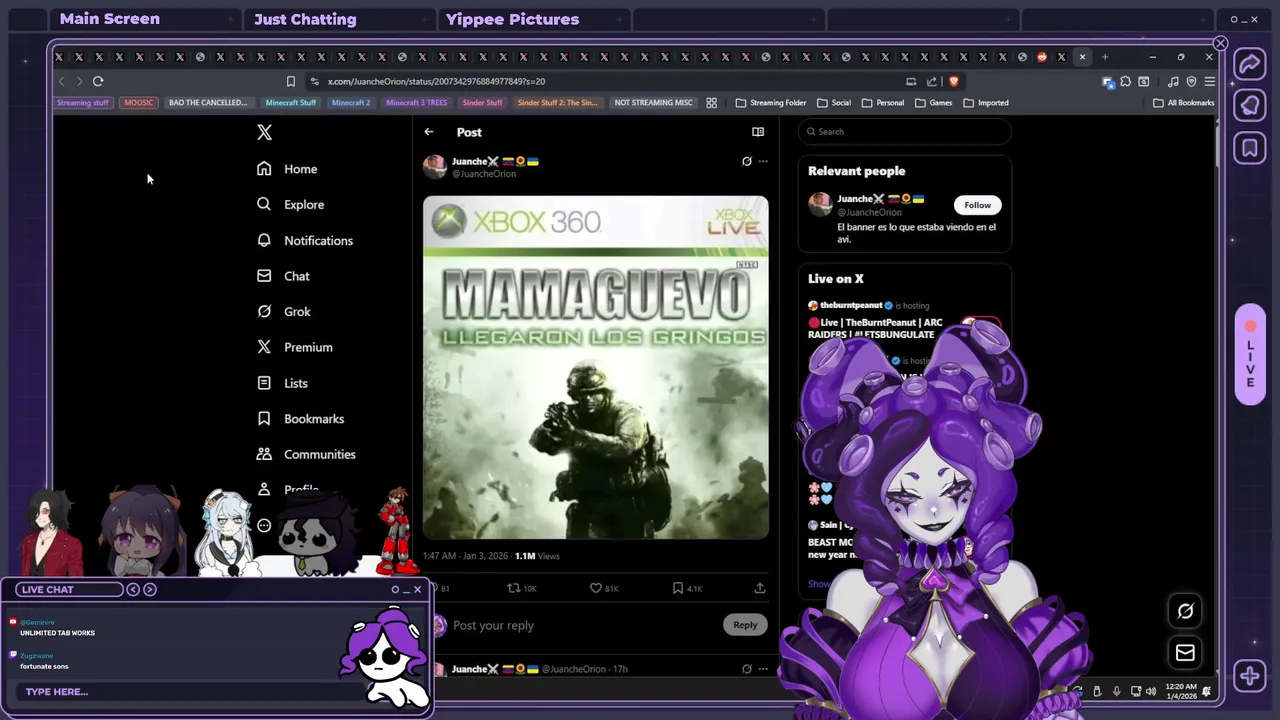
Task: Click the browser back arrow
Action: pos(62,81)
